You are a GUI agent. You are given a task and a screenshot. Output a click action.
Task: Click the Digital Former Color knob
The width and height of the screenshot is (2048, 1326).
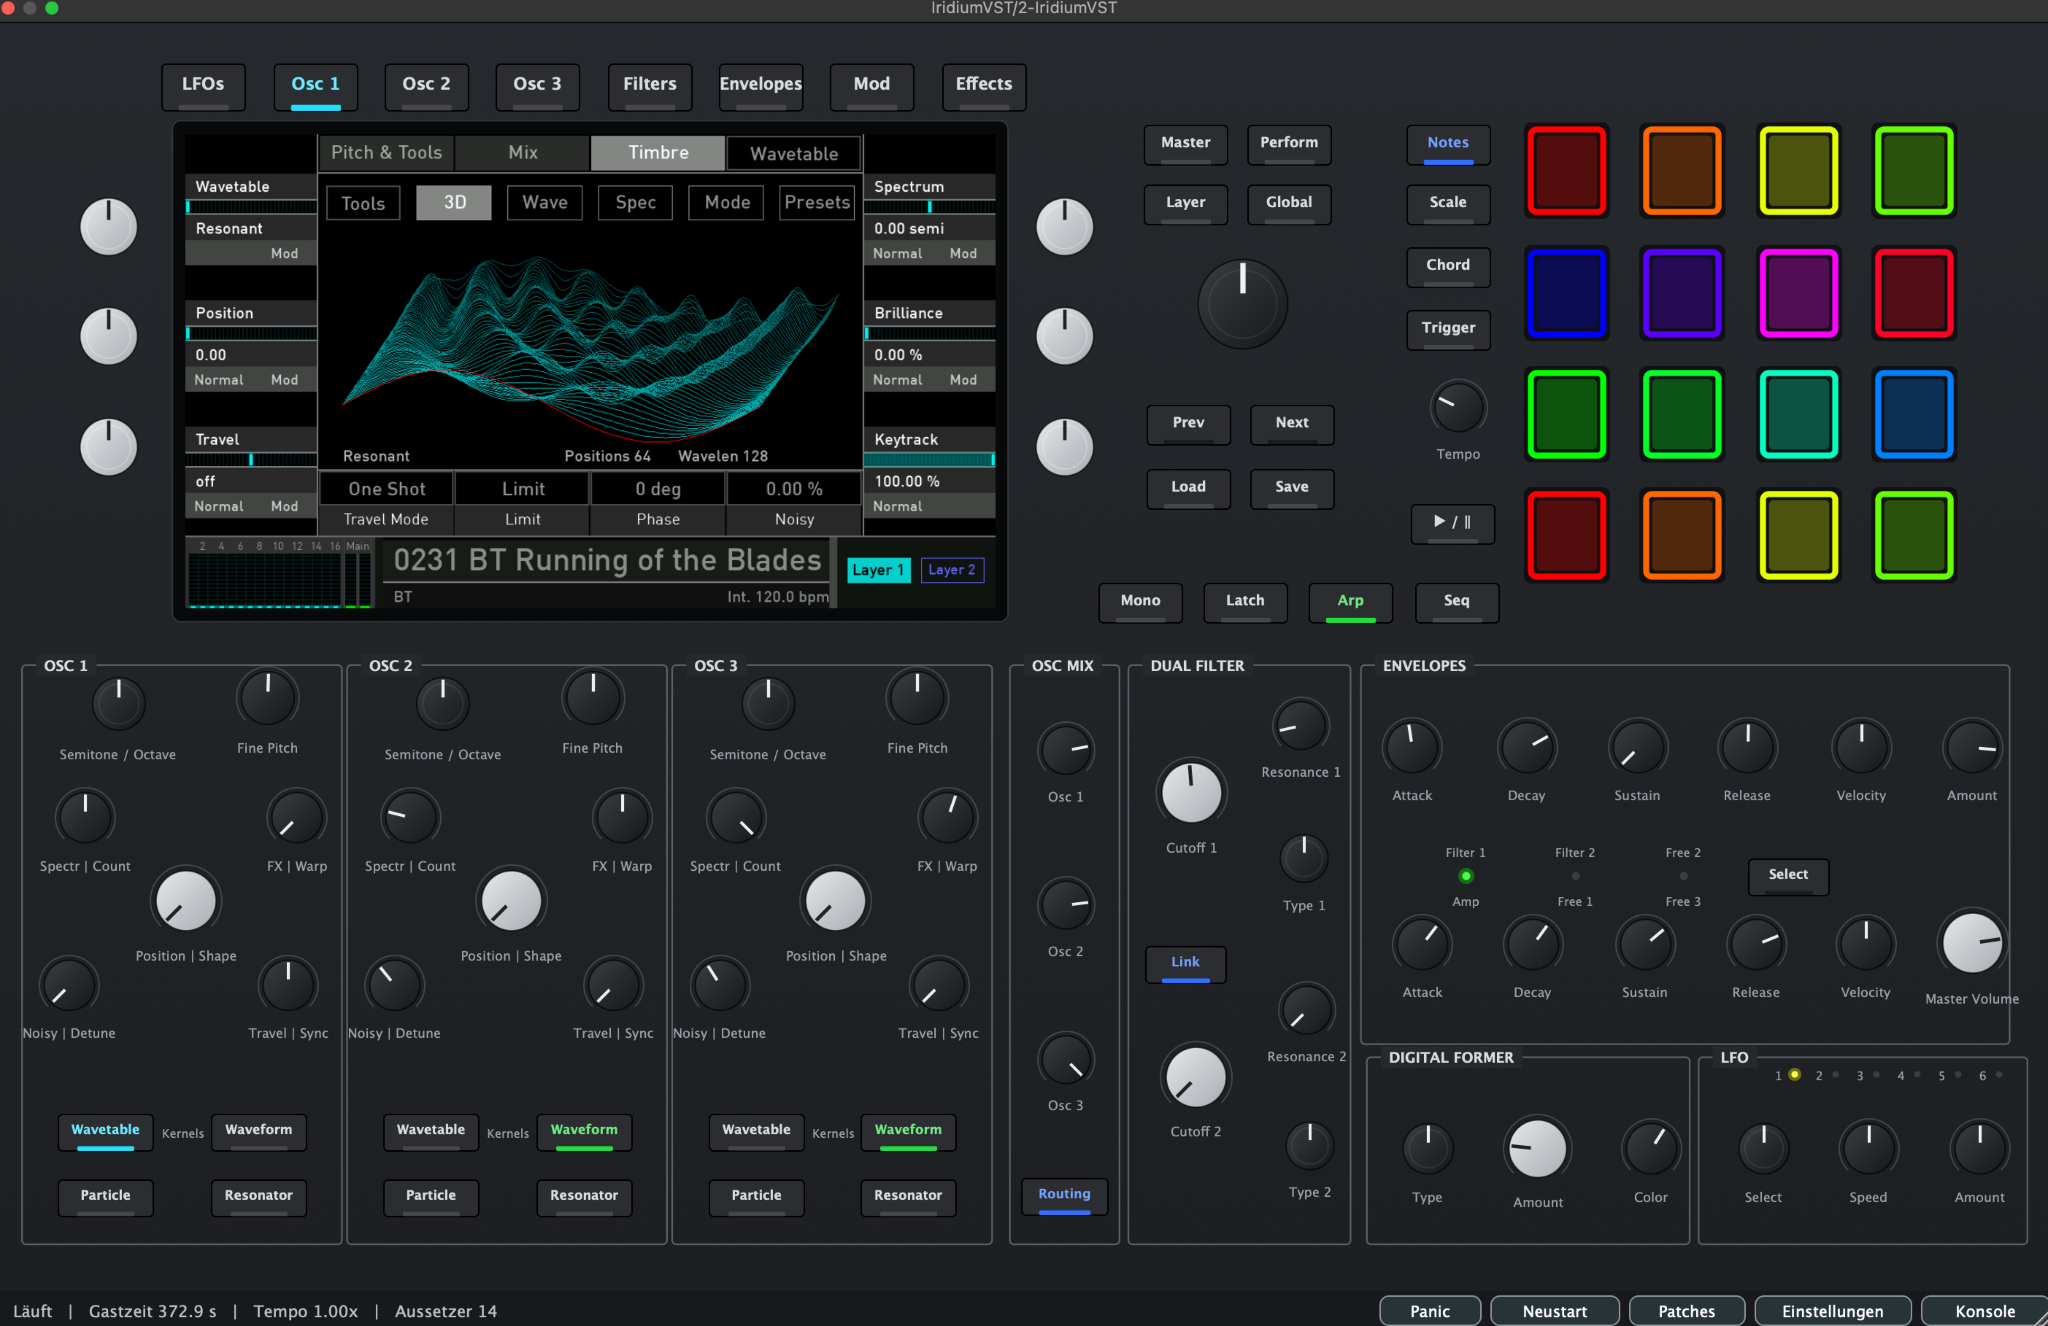(1650, 1148)
